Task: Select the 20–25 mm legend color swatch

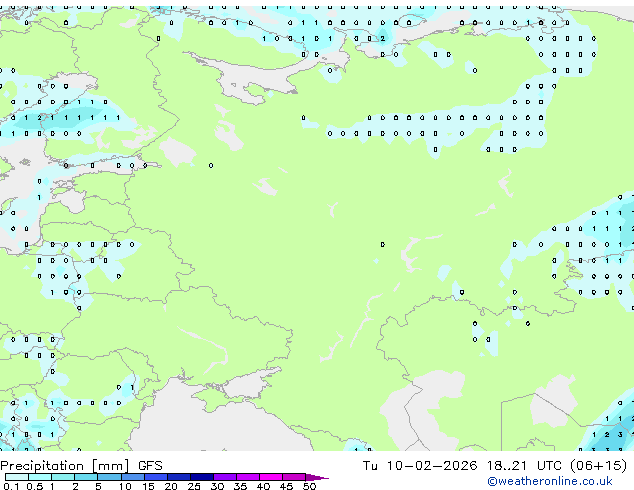Action: coord(179,477)
